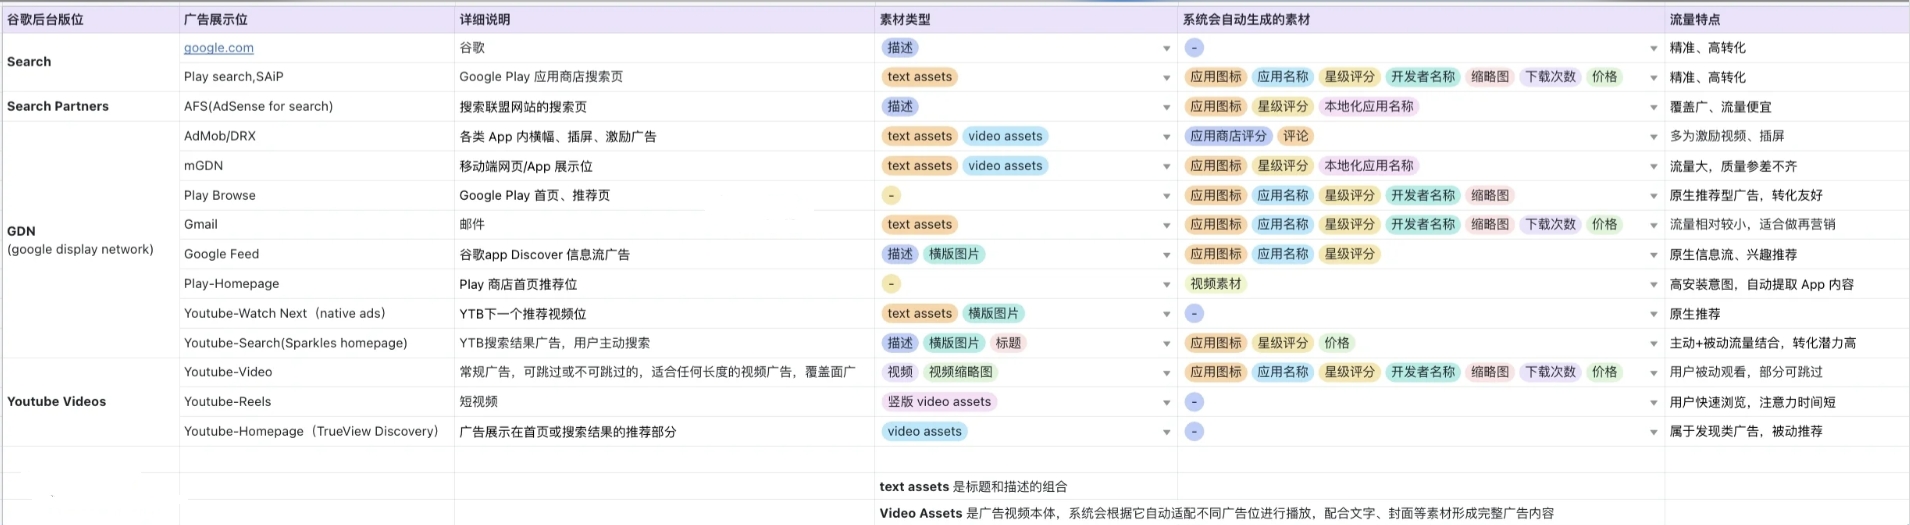Click the 评论 tag in AdMob/DRX row
The height and width of the screenshot is (525, 1910).
1296,136
